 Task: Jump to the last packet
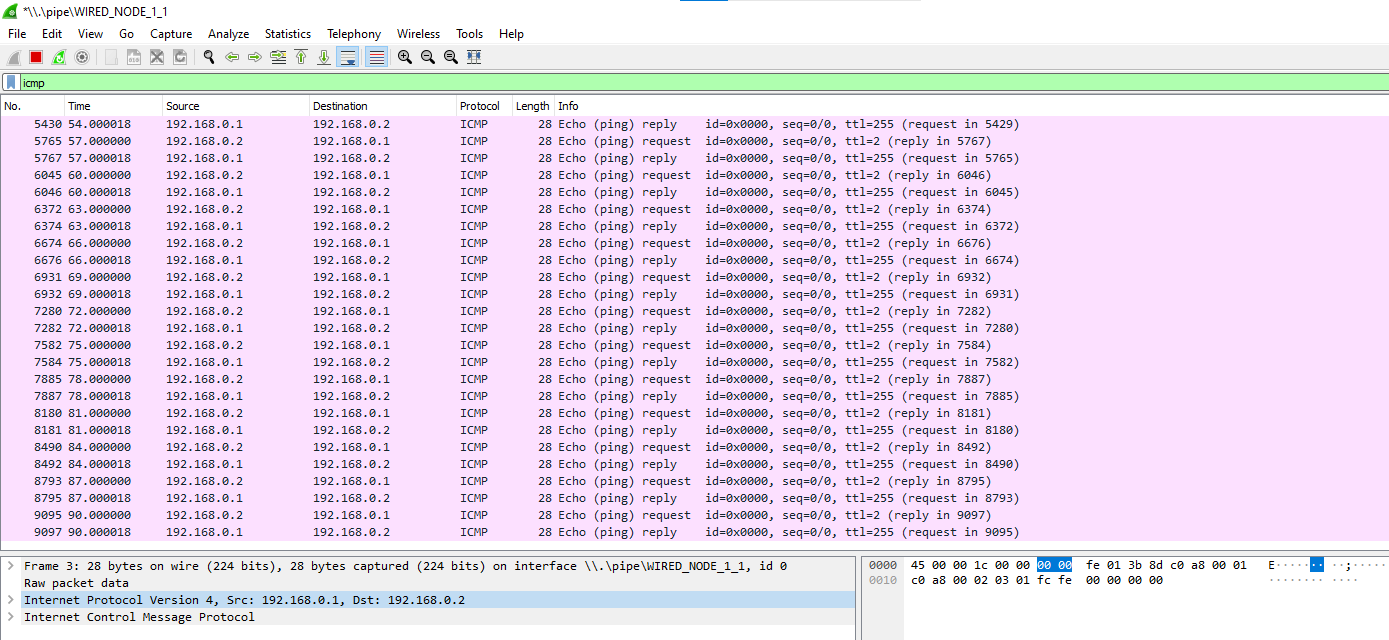tap(324, 57)
